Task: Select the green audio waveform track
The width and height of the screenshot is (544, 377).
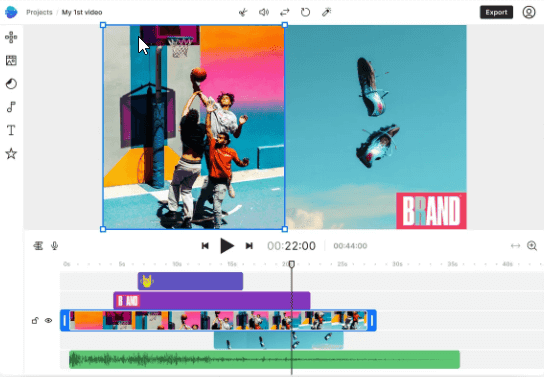Action: pyautogui.click(x=264, y=359)
